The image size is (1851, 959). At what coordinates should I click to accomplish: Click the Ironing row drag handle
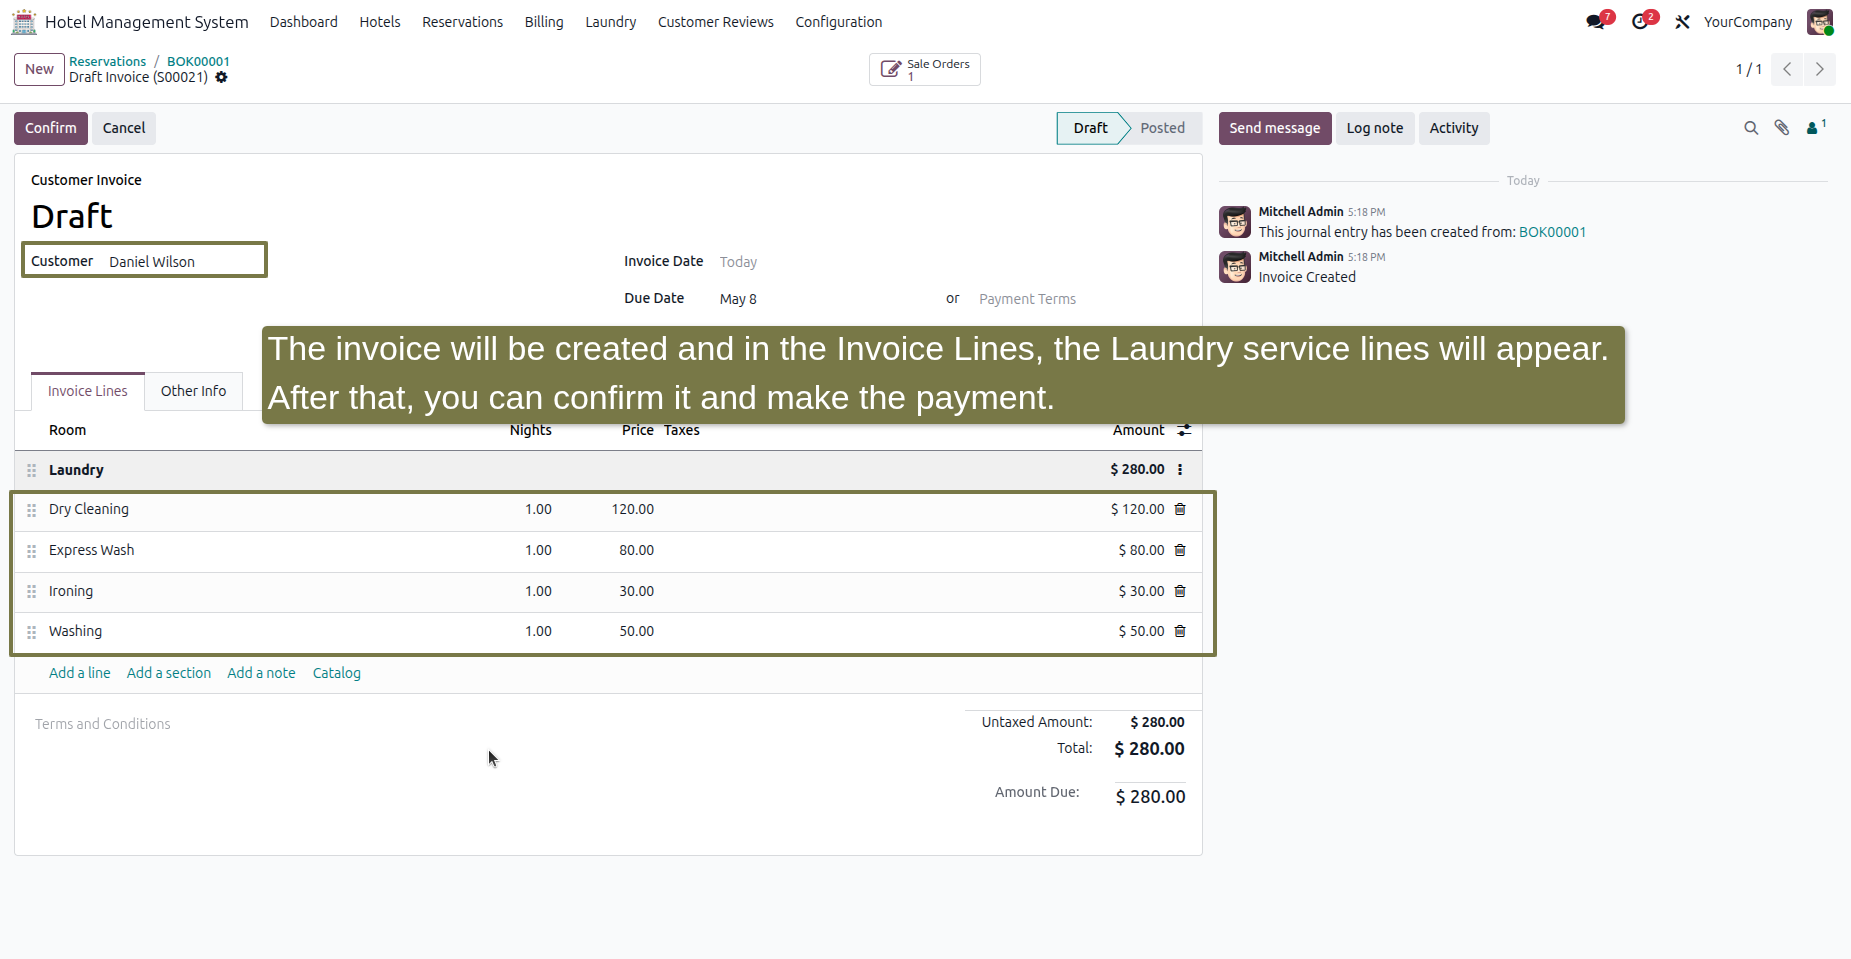coord(31,592)
